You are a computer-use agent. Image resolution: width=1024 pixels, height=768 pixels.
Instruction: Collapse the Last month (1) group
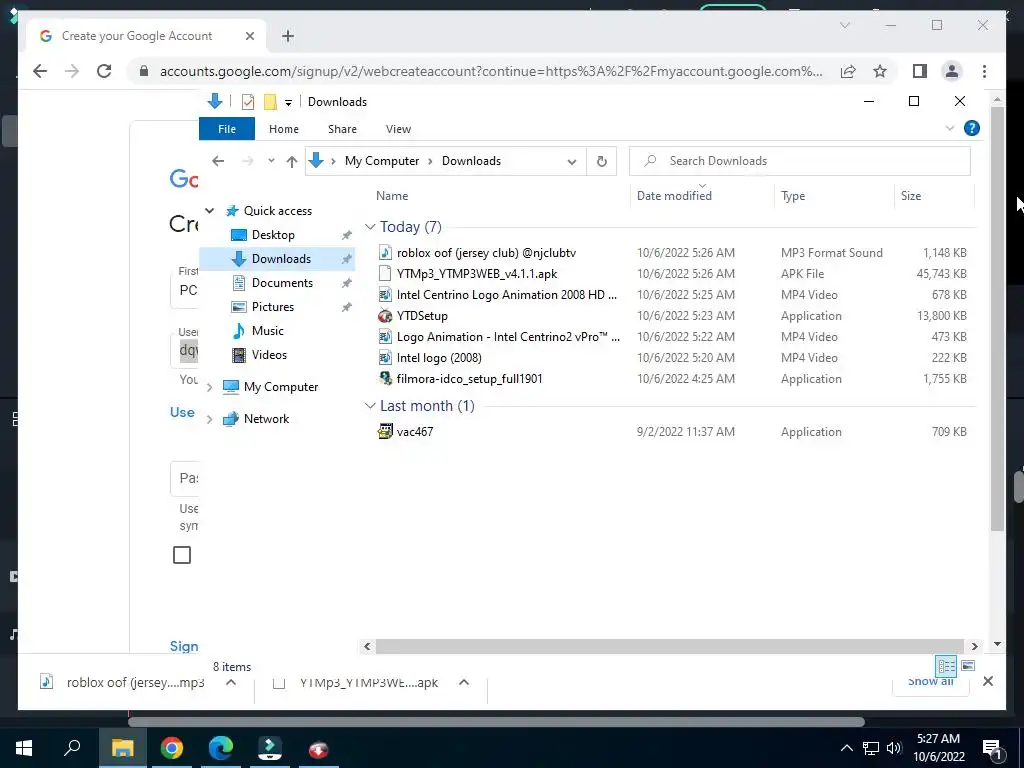pos(370,406)
